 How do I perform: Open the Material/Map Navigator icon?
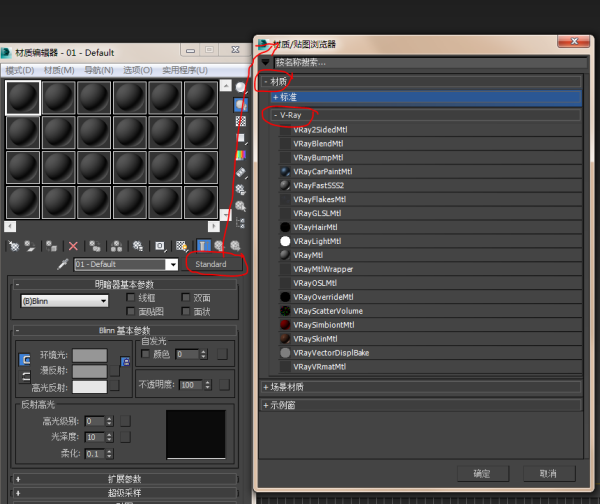(241, 223)
